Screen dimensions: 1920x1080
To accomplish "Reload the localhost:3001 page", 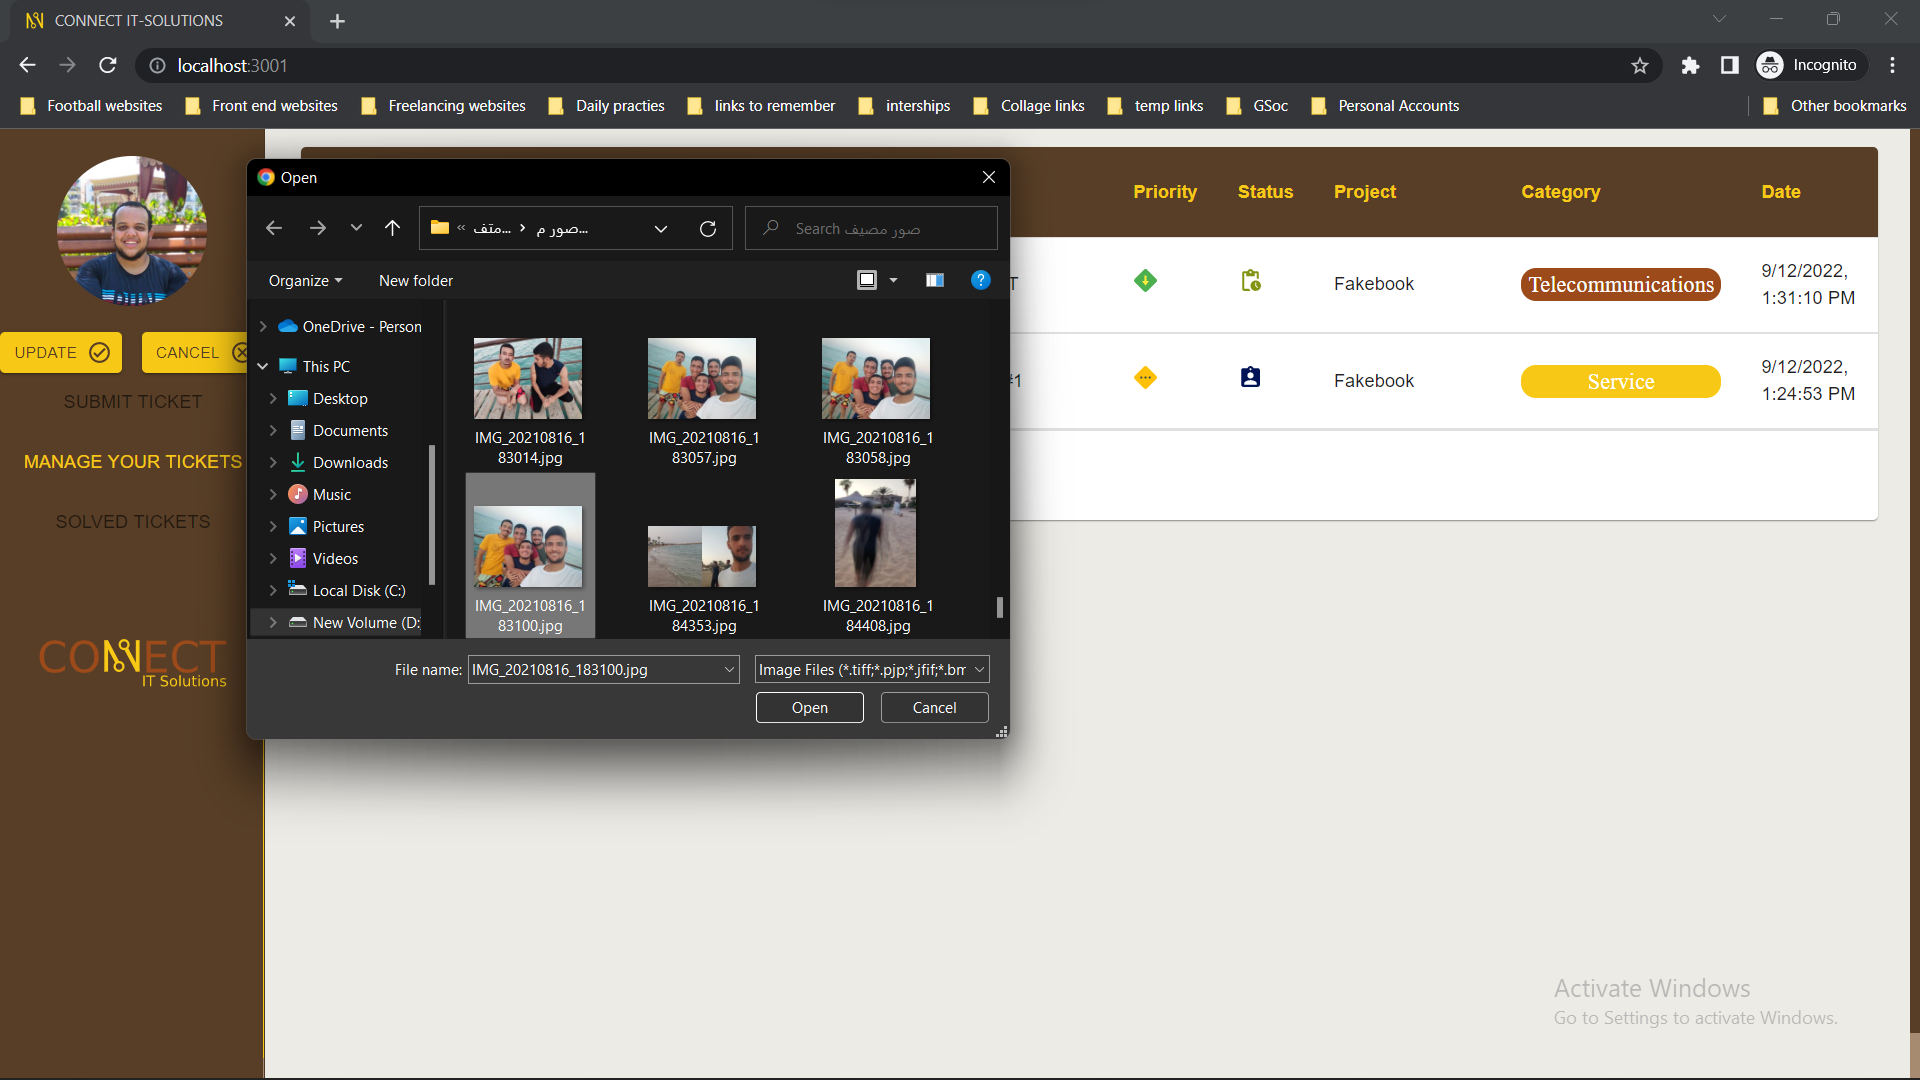I will coord(108,65).
